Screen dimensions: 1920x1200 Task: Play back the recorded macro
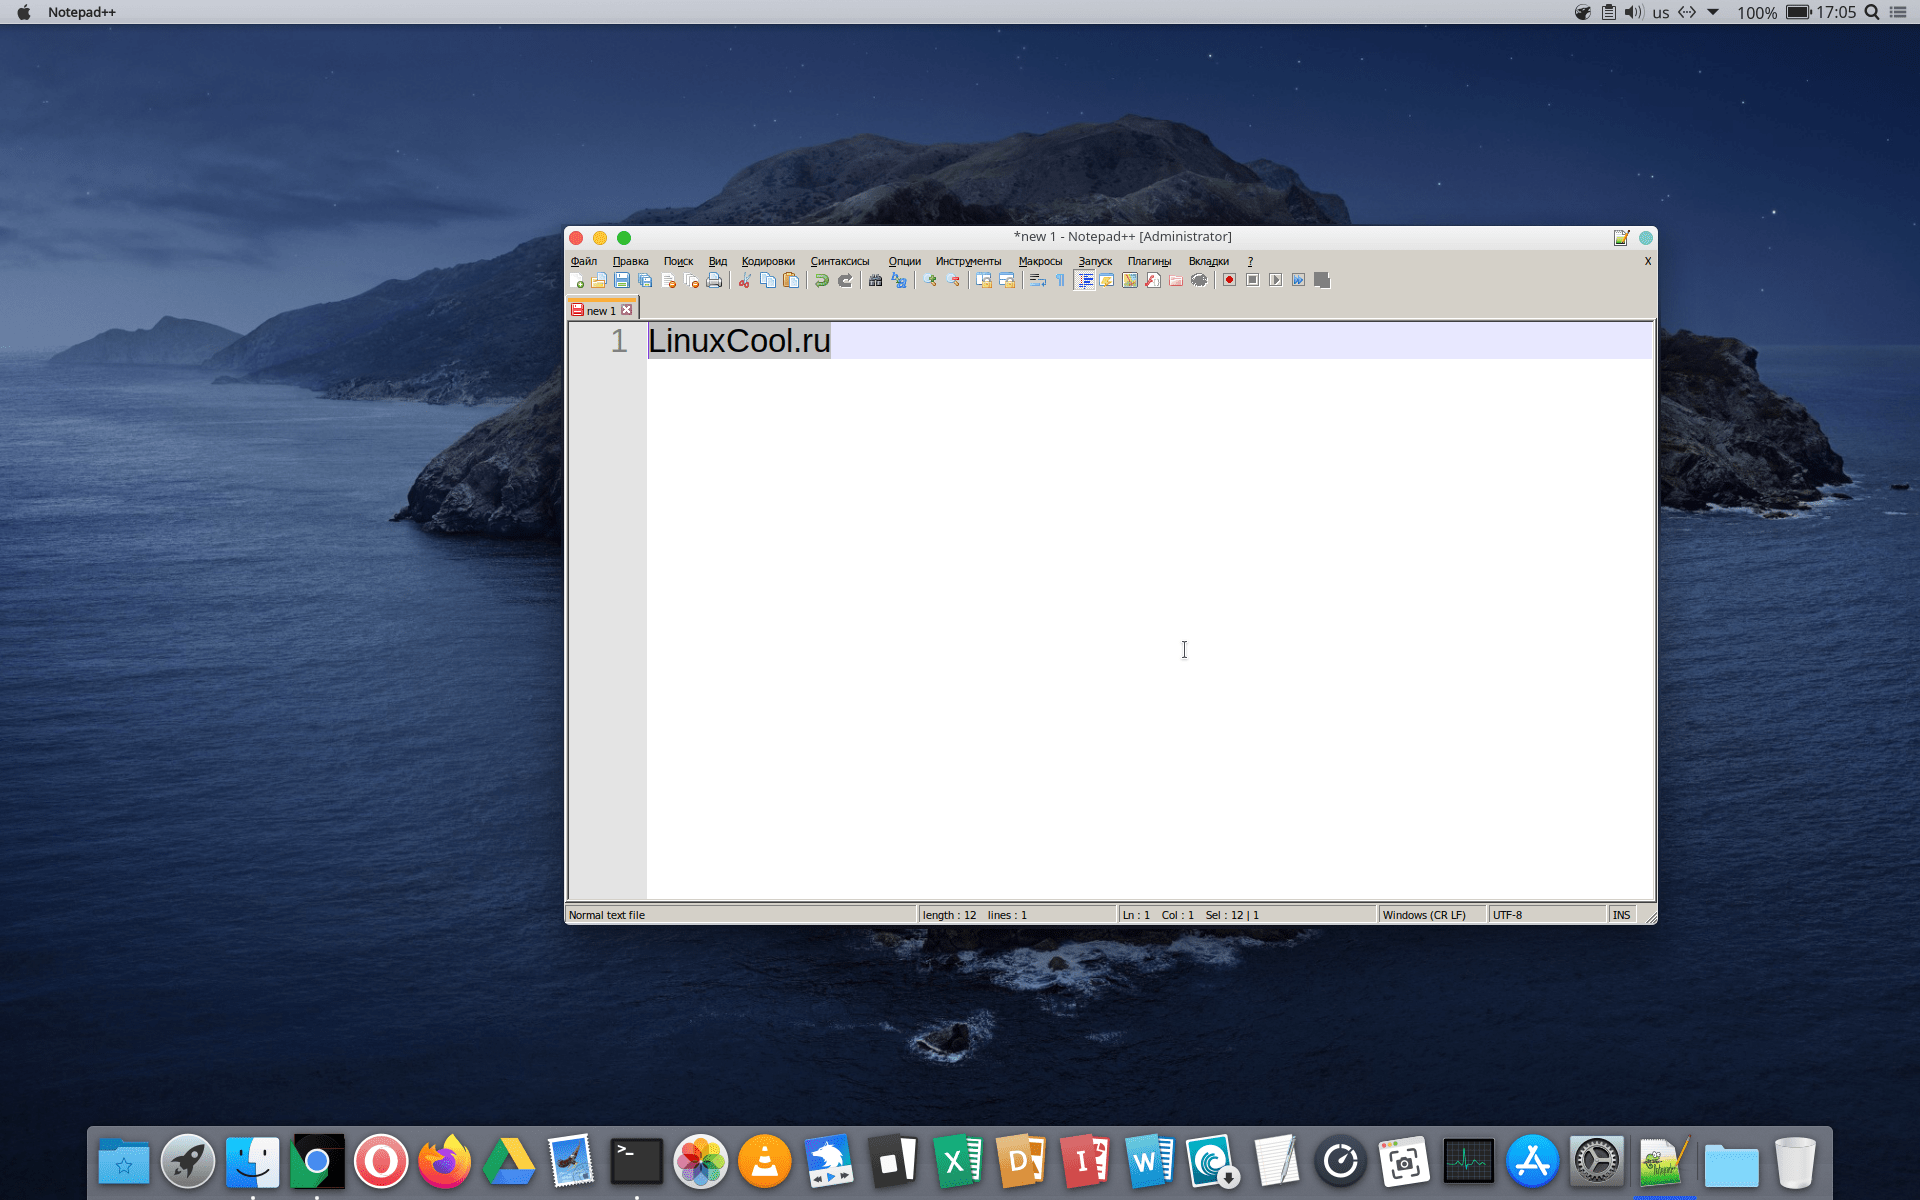tap(1276, 281)
